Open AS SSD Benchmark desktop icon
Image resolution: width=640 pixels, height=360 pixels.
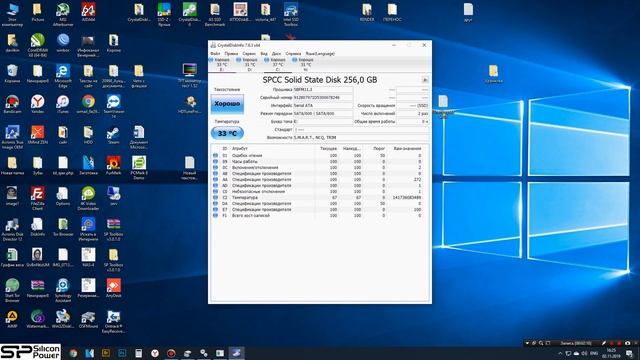pyautogui.click(x=215, y=15)
